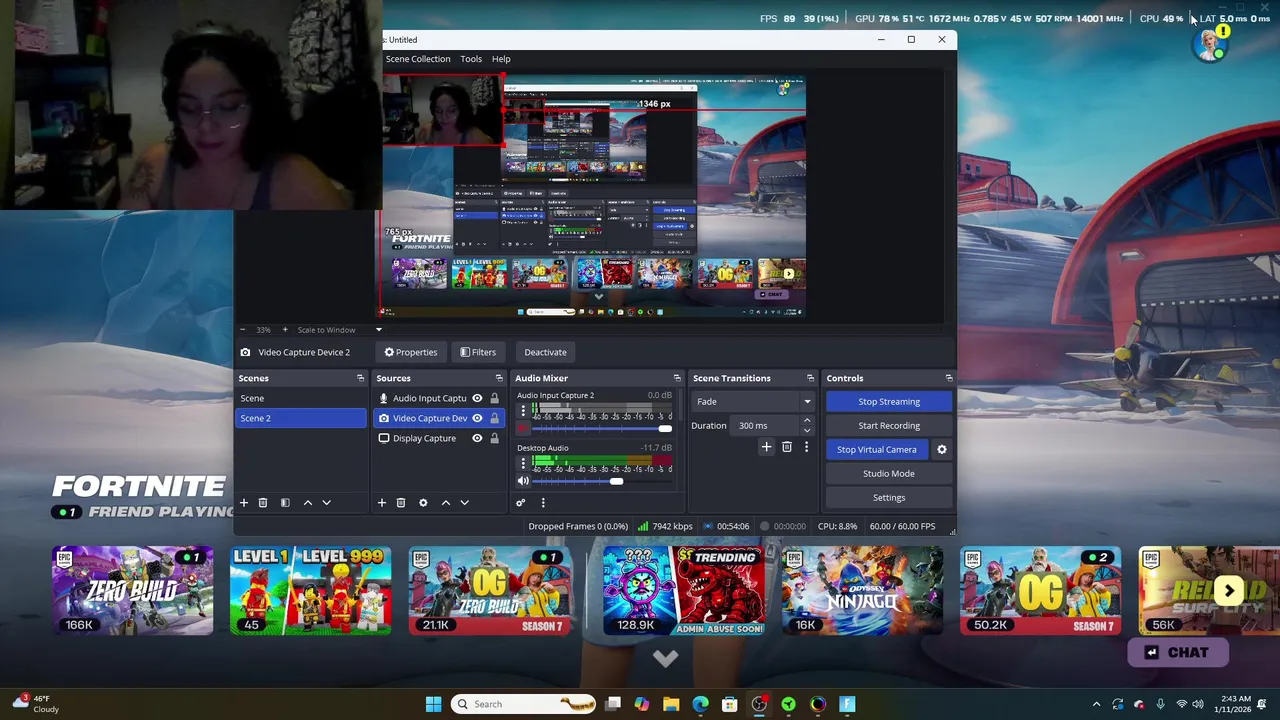Viewport: 1280px width, 720px height.
Task: Decrease transition duration with down arrow
Action: click(x=807, y=430)
